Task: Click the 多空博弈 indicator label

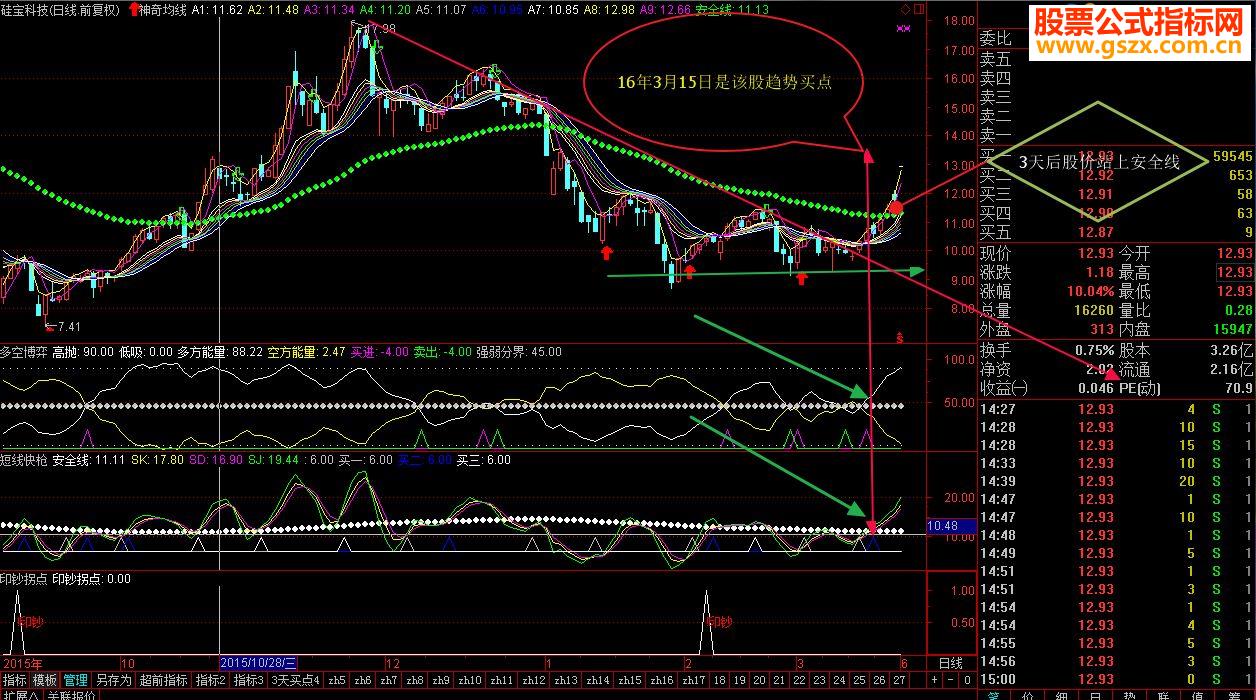Action: [24, 352]
